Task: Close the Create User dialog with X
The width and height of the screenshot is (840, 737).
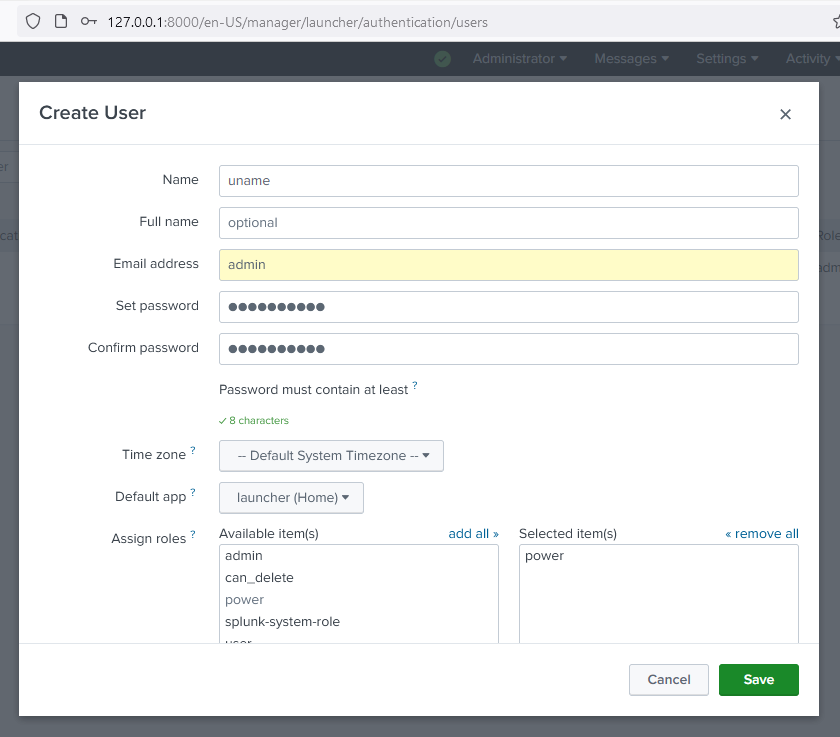Action: click(785, 114)
